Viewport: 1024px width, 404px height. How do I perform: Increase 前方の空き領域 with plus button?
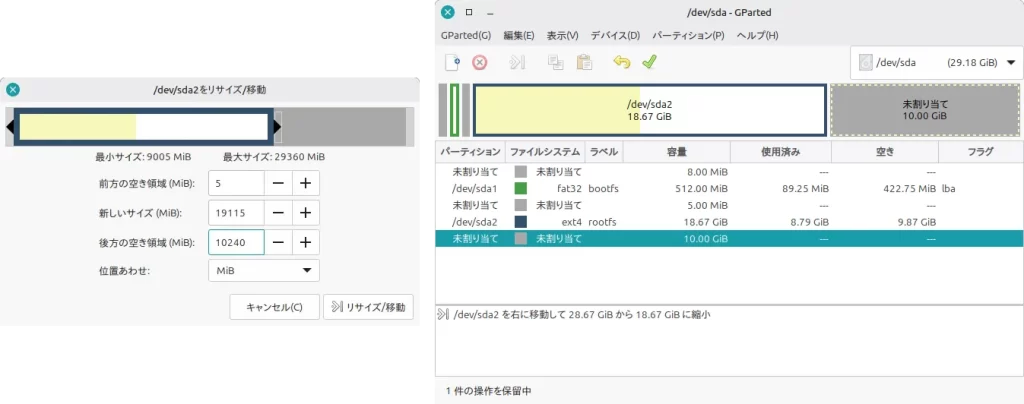pos(305,183)
